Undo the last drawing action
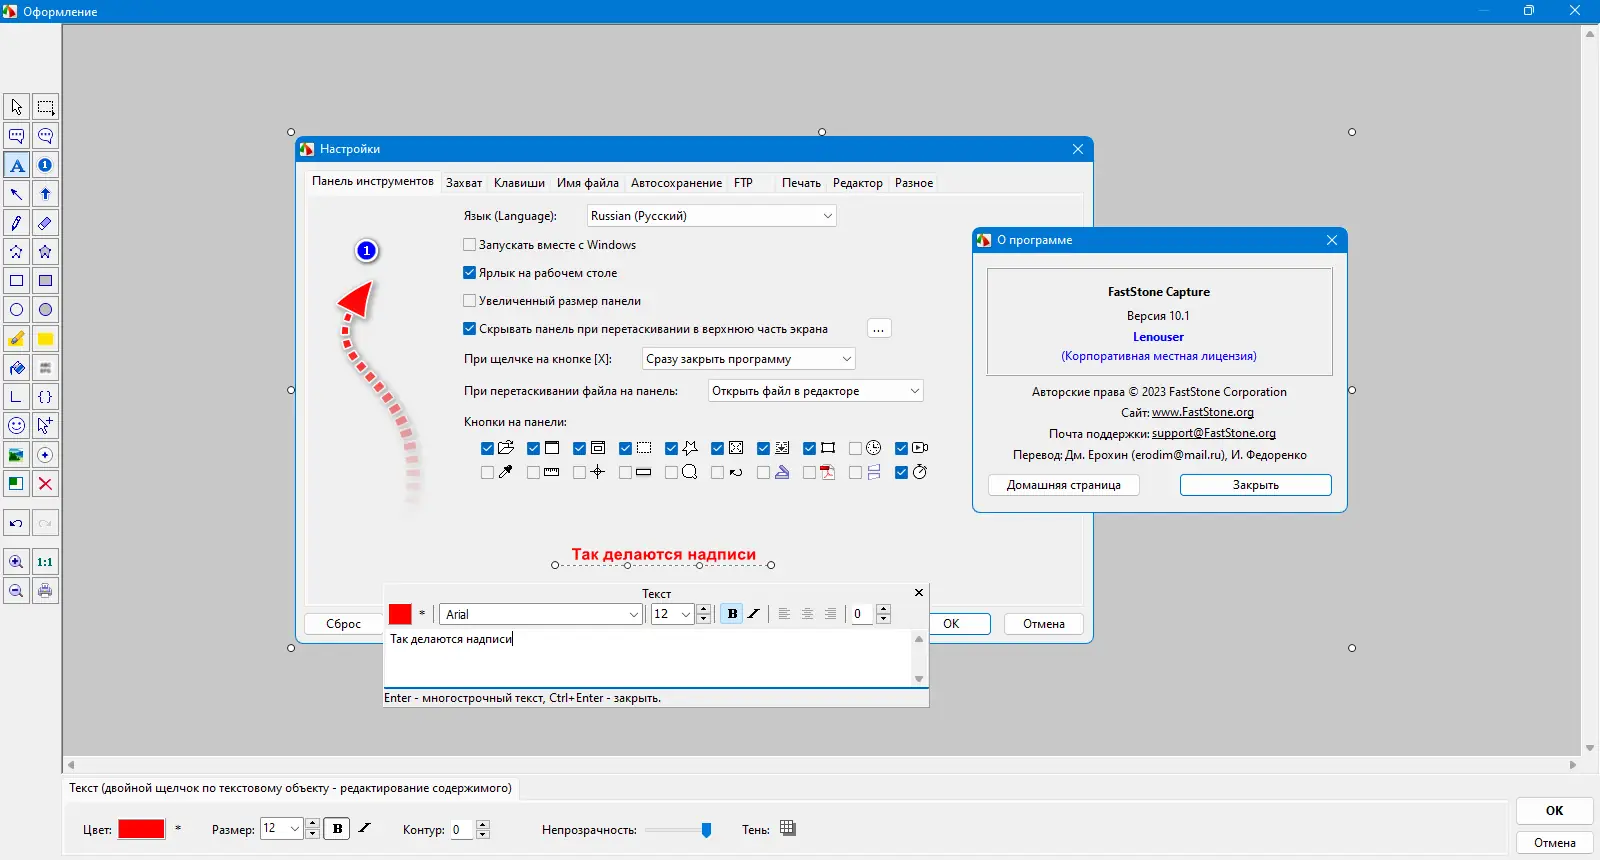This screenshot has height=860, width=1600. point(16,523)
